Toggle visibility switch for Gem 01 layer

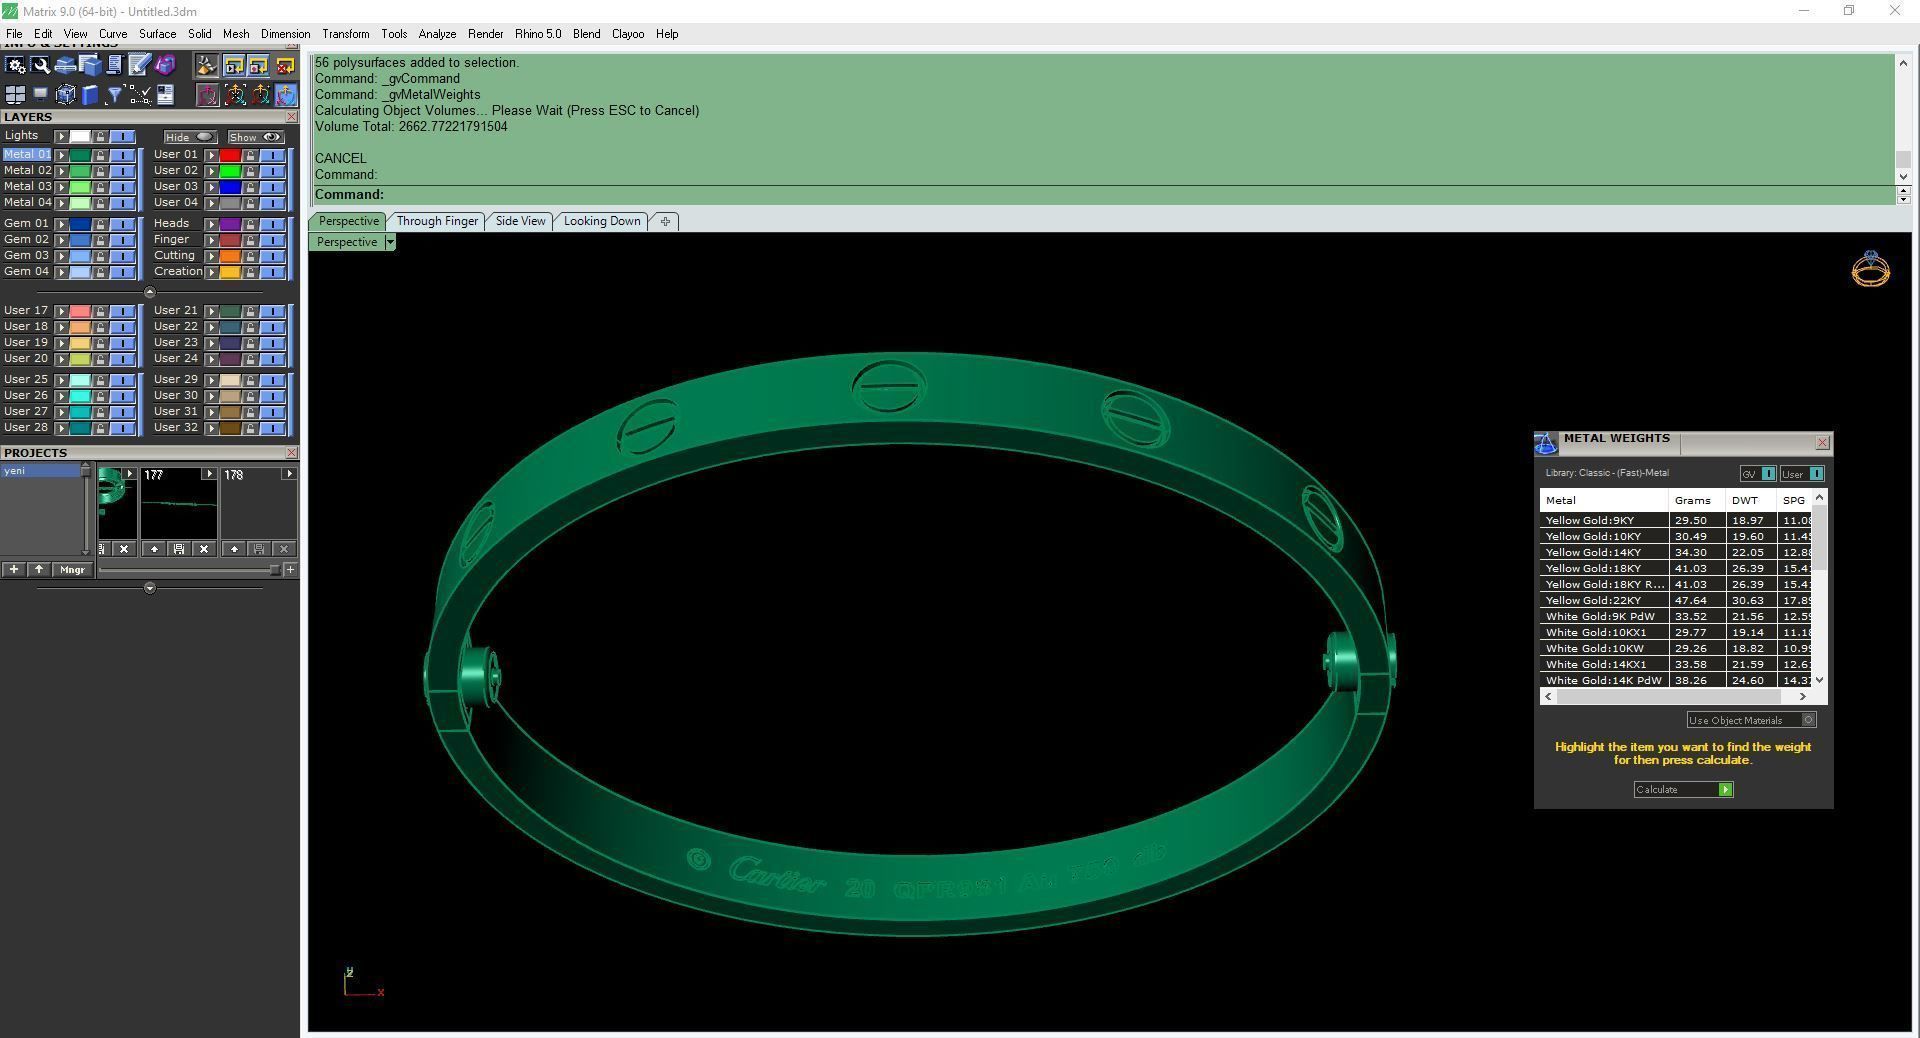tap(122, 224)
